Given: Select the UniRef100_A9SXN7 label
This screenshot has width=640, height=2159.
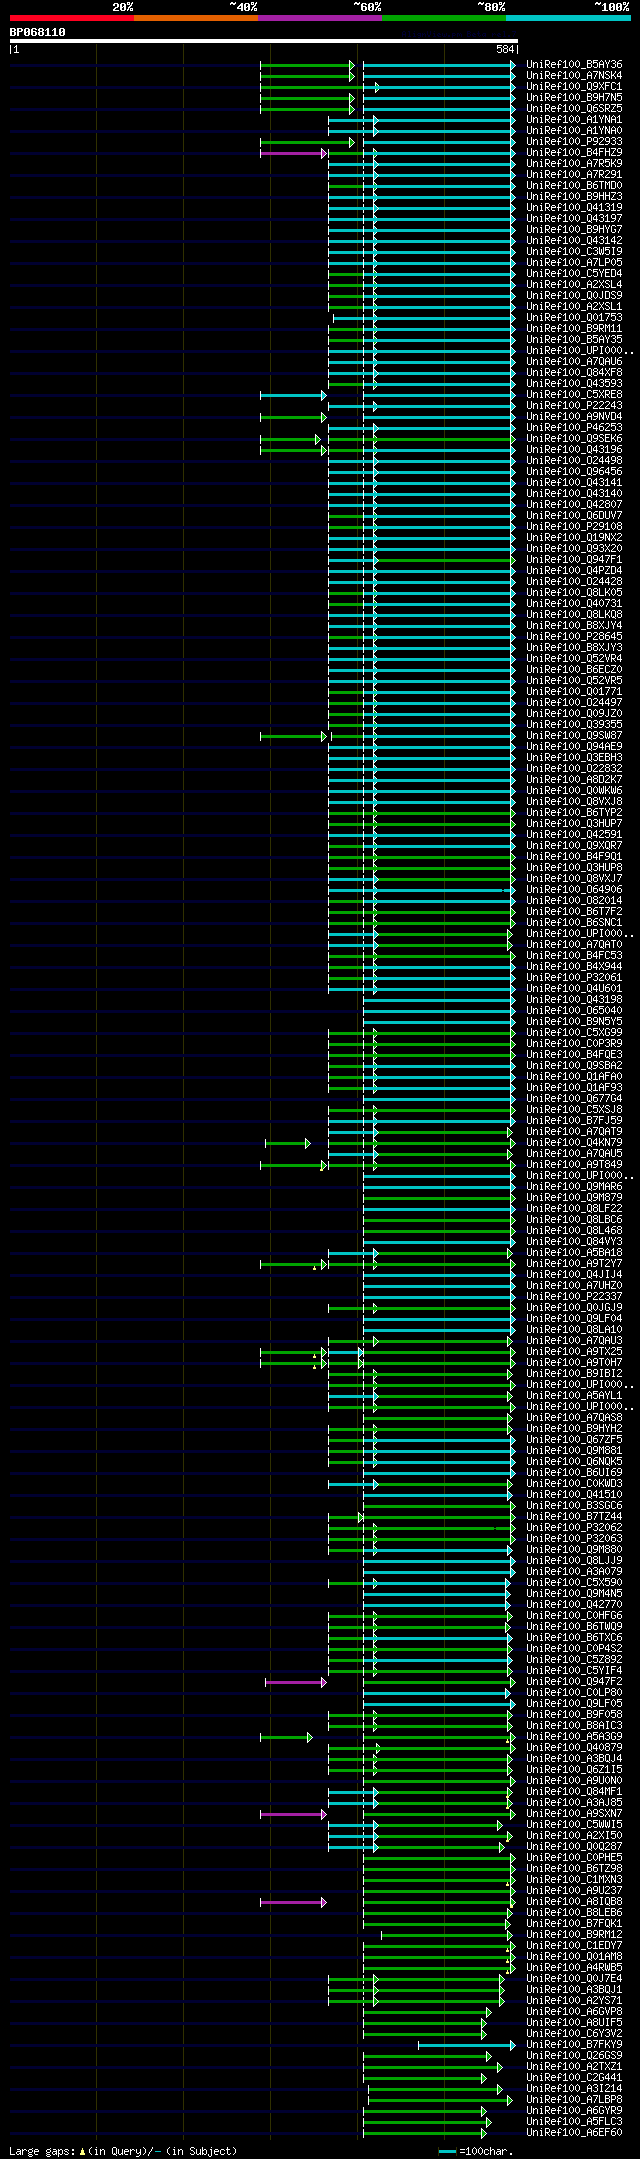Looking at the screenshot, I should coord(574,1813).
